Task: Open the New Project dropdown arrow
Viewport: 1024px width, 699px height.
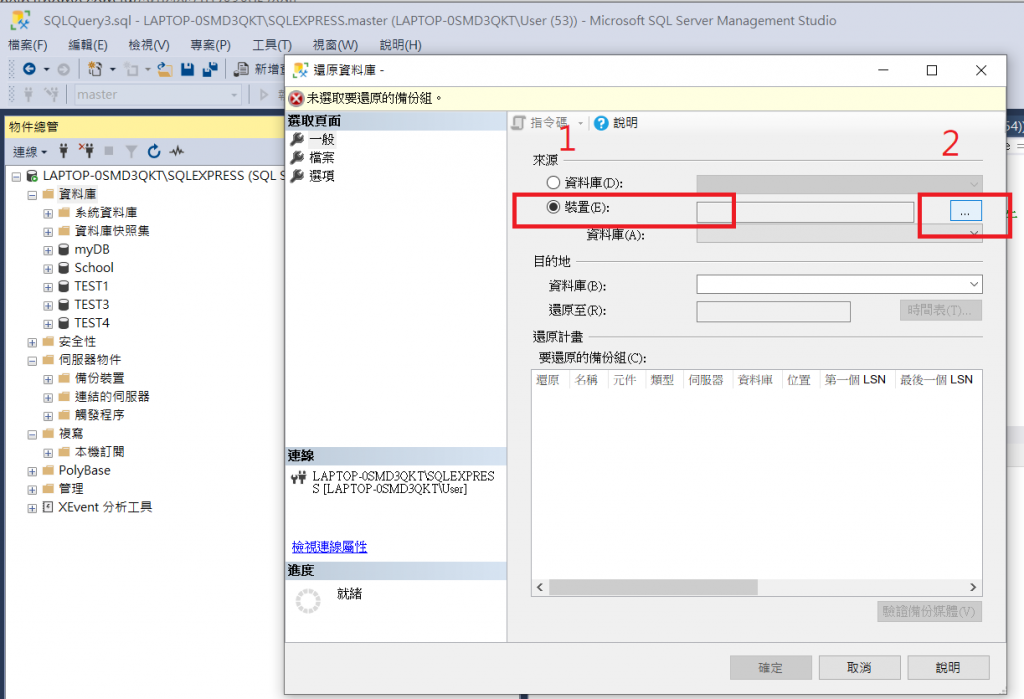Action: [112, 69]
